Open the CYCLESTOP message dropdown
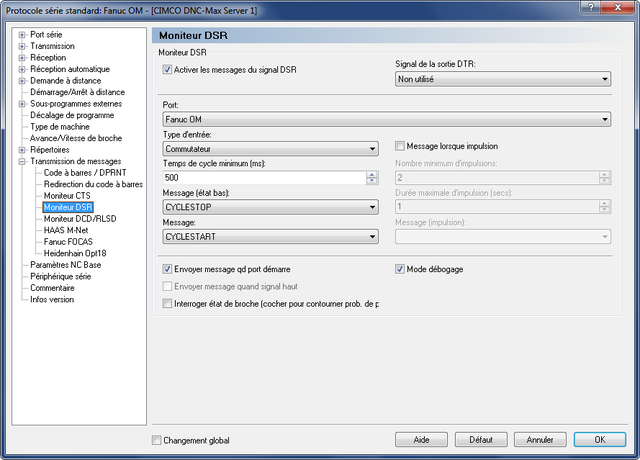 click(270, 207)
